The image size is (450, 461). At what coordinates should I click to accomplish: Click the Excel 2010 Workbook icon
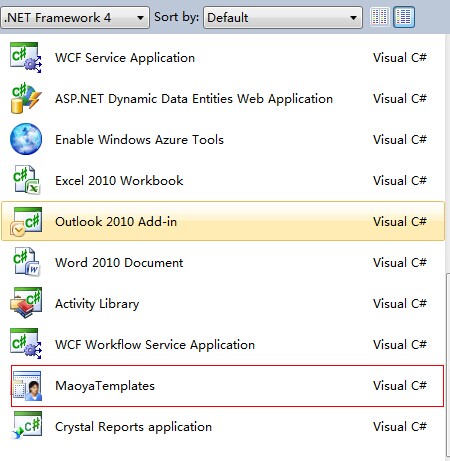click(x=27, y=180)
